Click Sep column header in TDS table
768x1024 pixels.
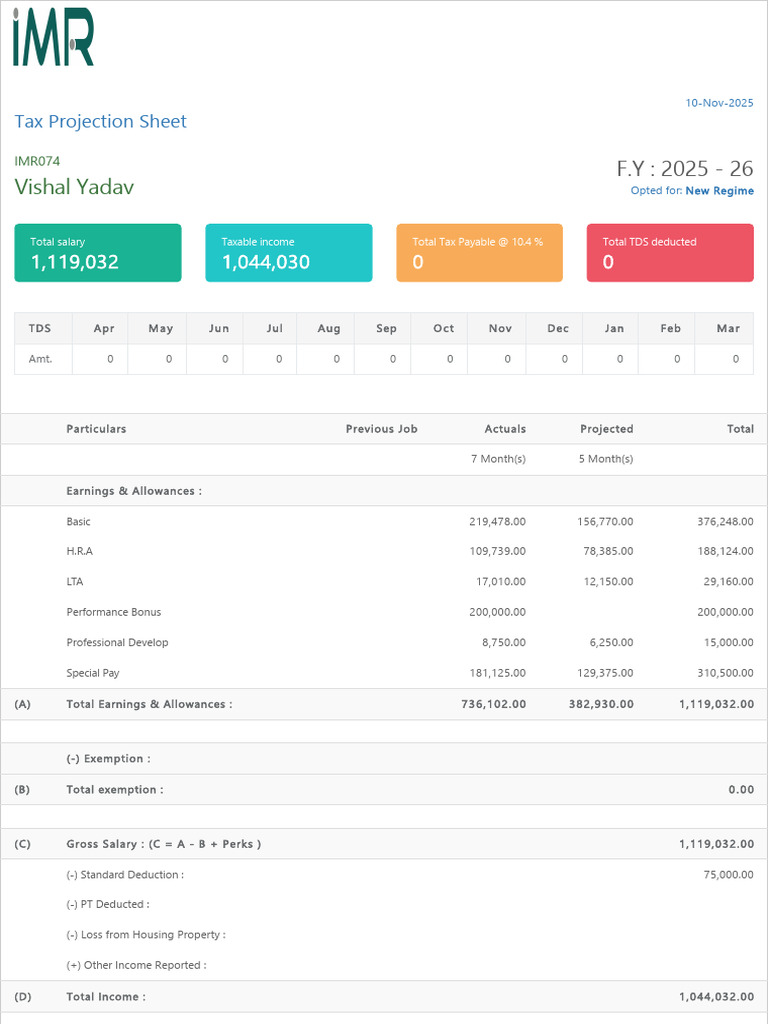(x=383, y=328)
